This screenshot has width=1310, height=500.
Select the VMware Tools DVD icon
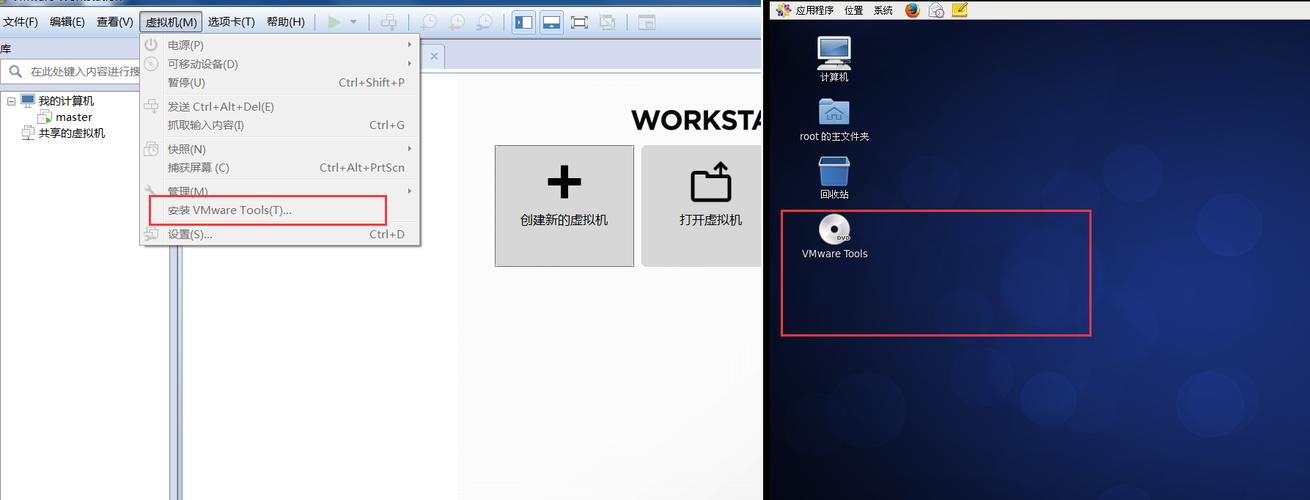tap(834, 238)
